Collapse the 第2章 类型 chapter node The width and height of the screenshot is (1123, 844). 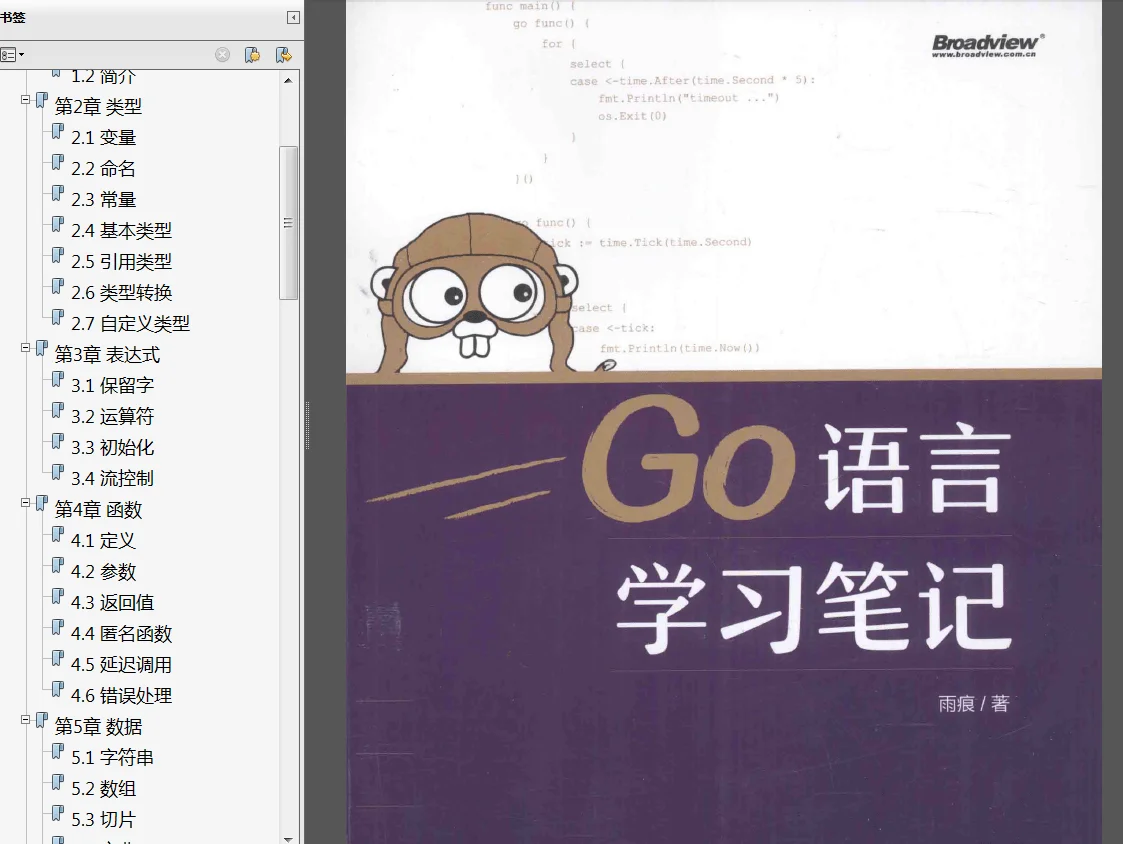26,100
